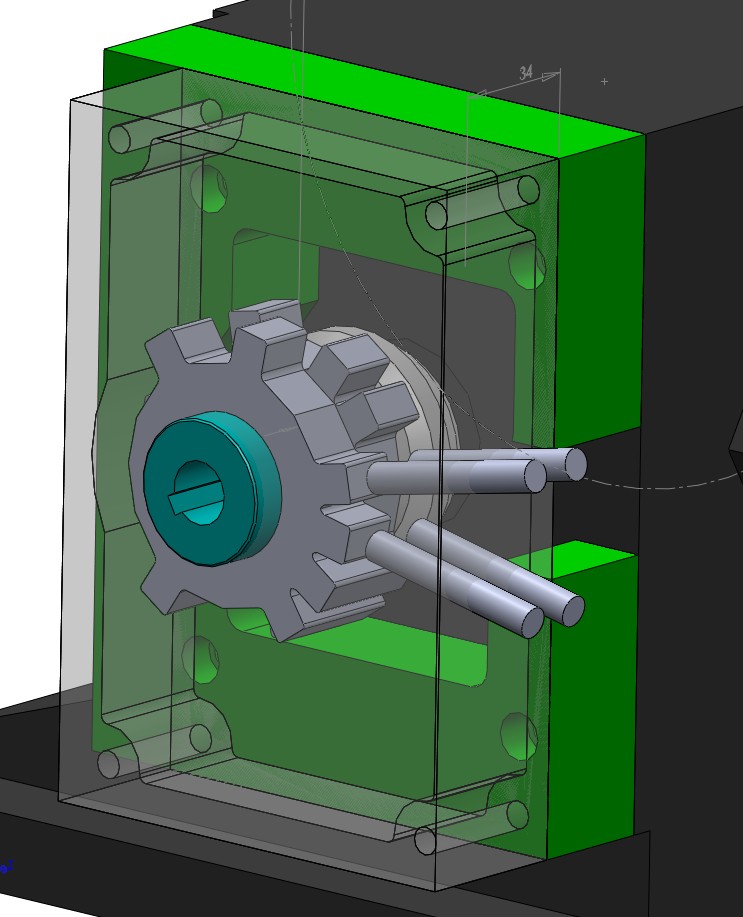
Task: Click the top face of green plate
Action: click(380, 90)
